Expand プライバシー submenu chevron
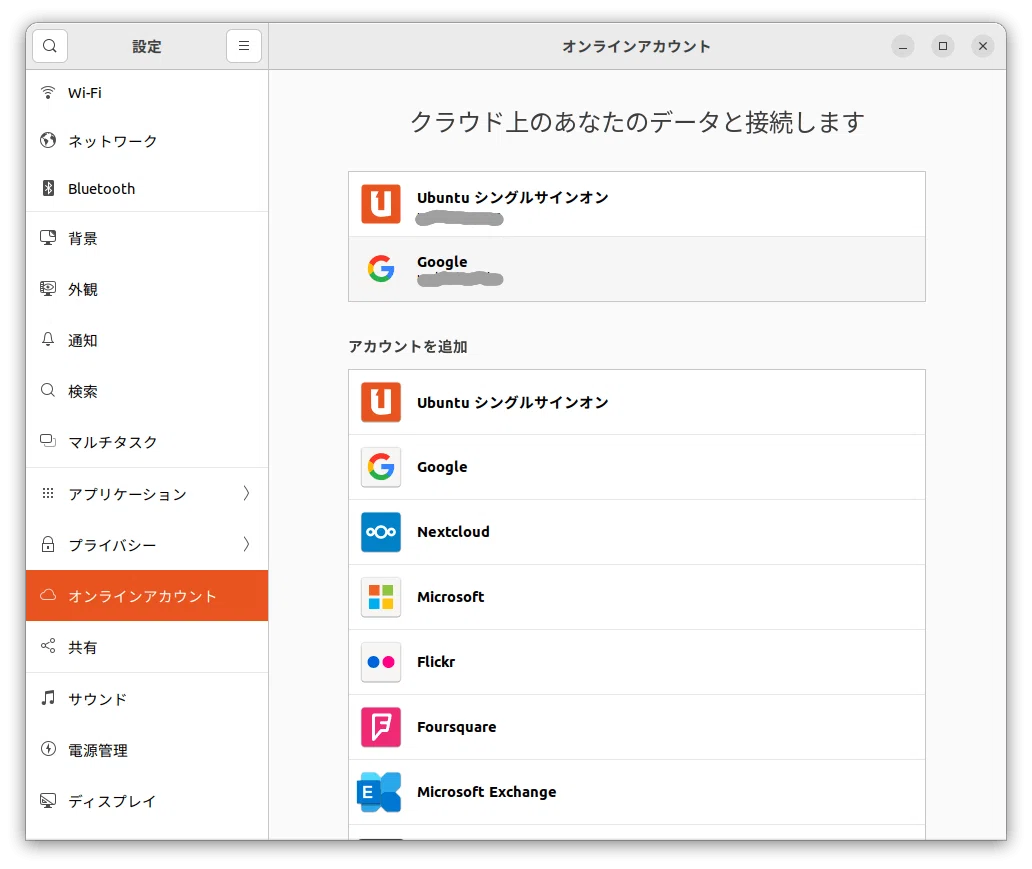Screen dimensions: 1032x869 coord(246,544)
